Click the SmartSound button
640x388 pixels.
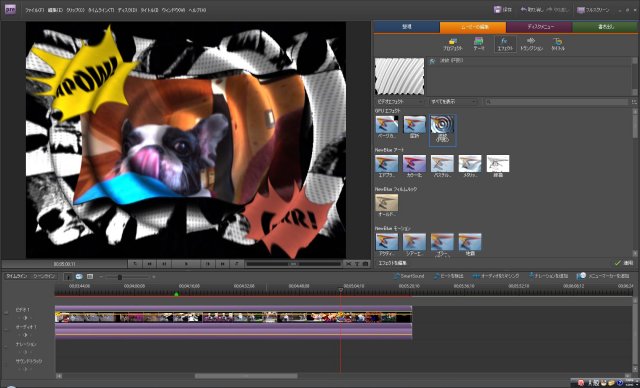[x=409, y=276]
